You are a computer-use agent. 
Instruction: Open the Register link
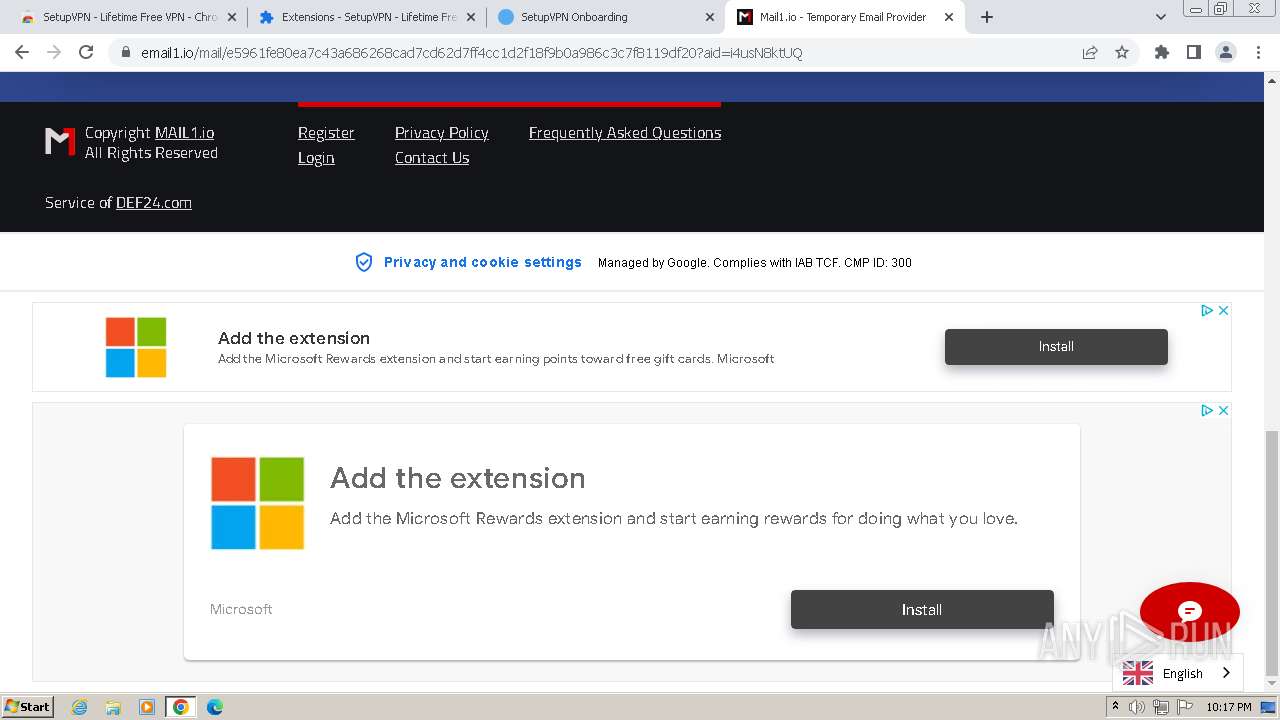326,133
